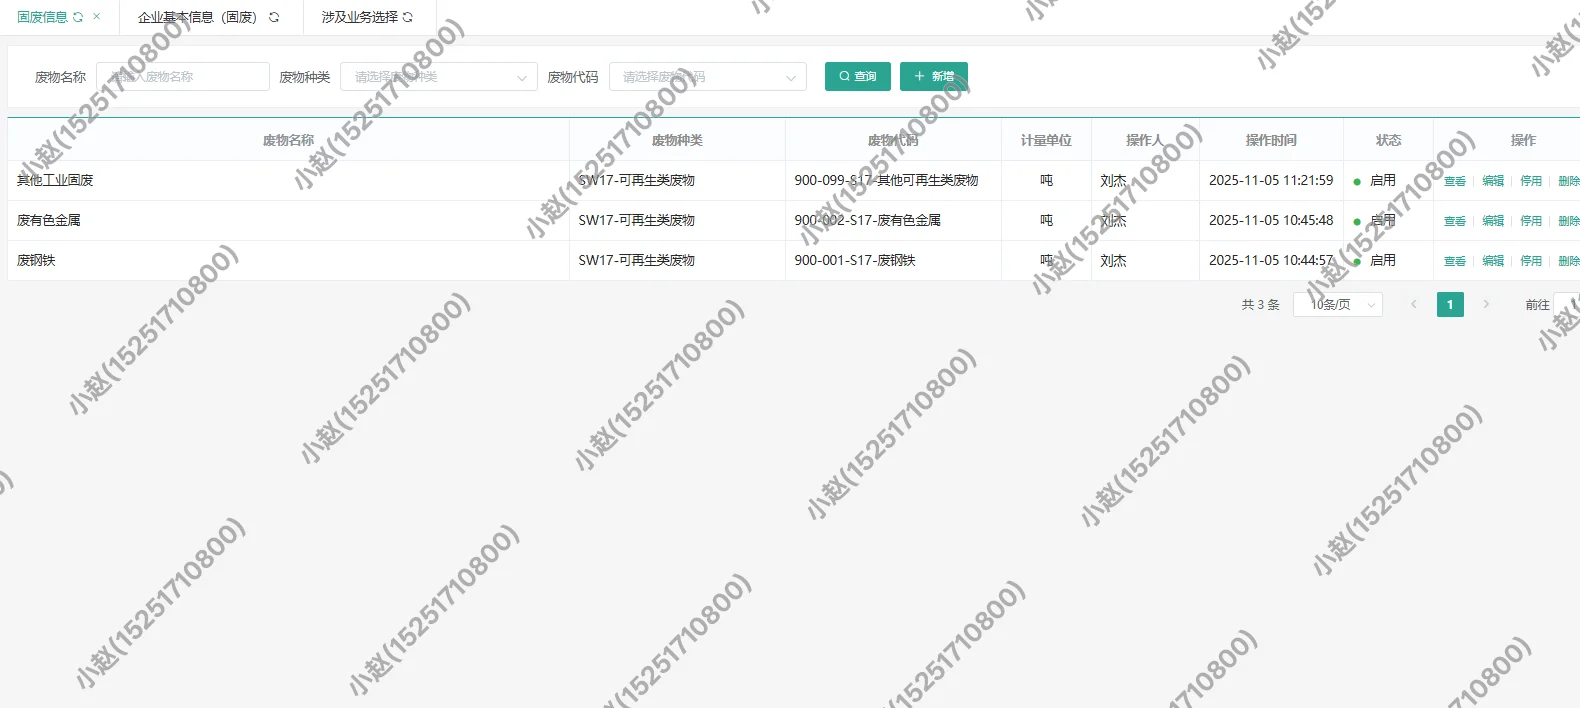Viewport: 1580px width, 708px height.
Task: Open the 涉及业务选择 tab
Action: pyautogui.click(x=359, y=17)
